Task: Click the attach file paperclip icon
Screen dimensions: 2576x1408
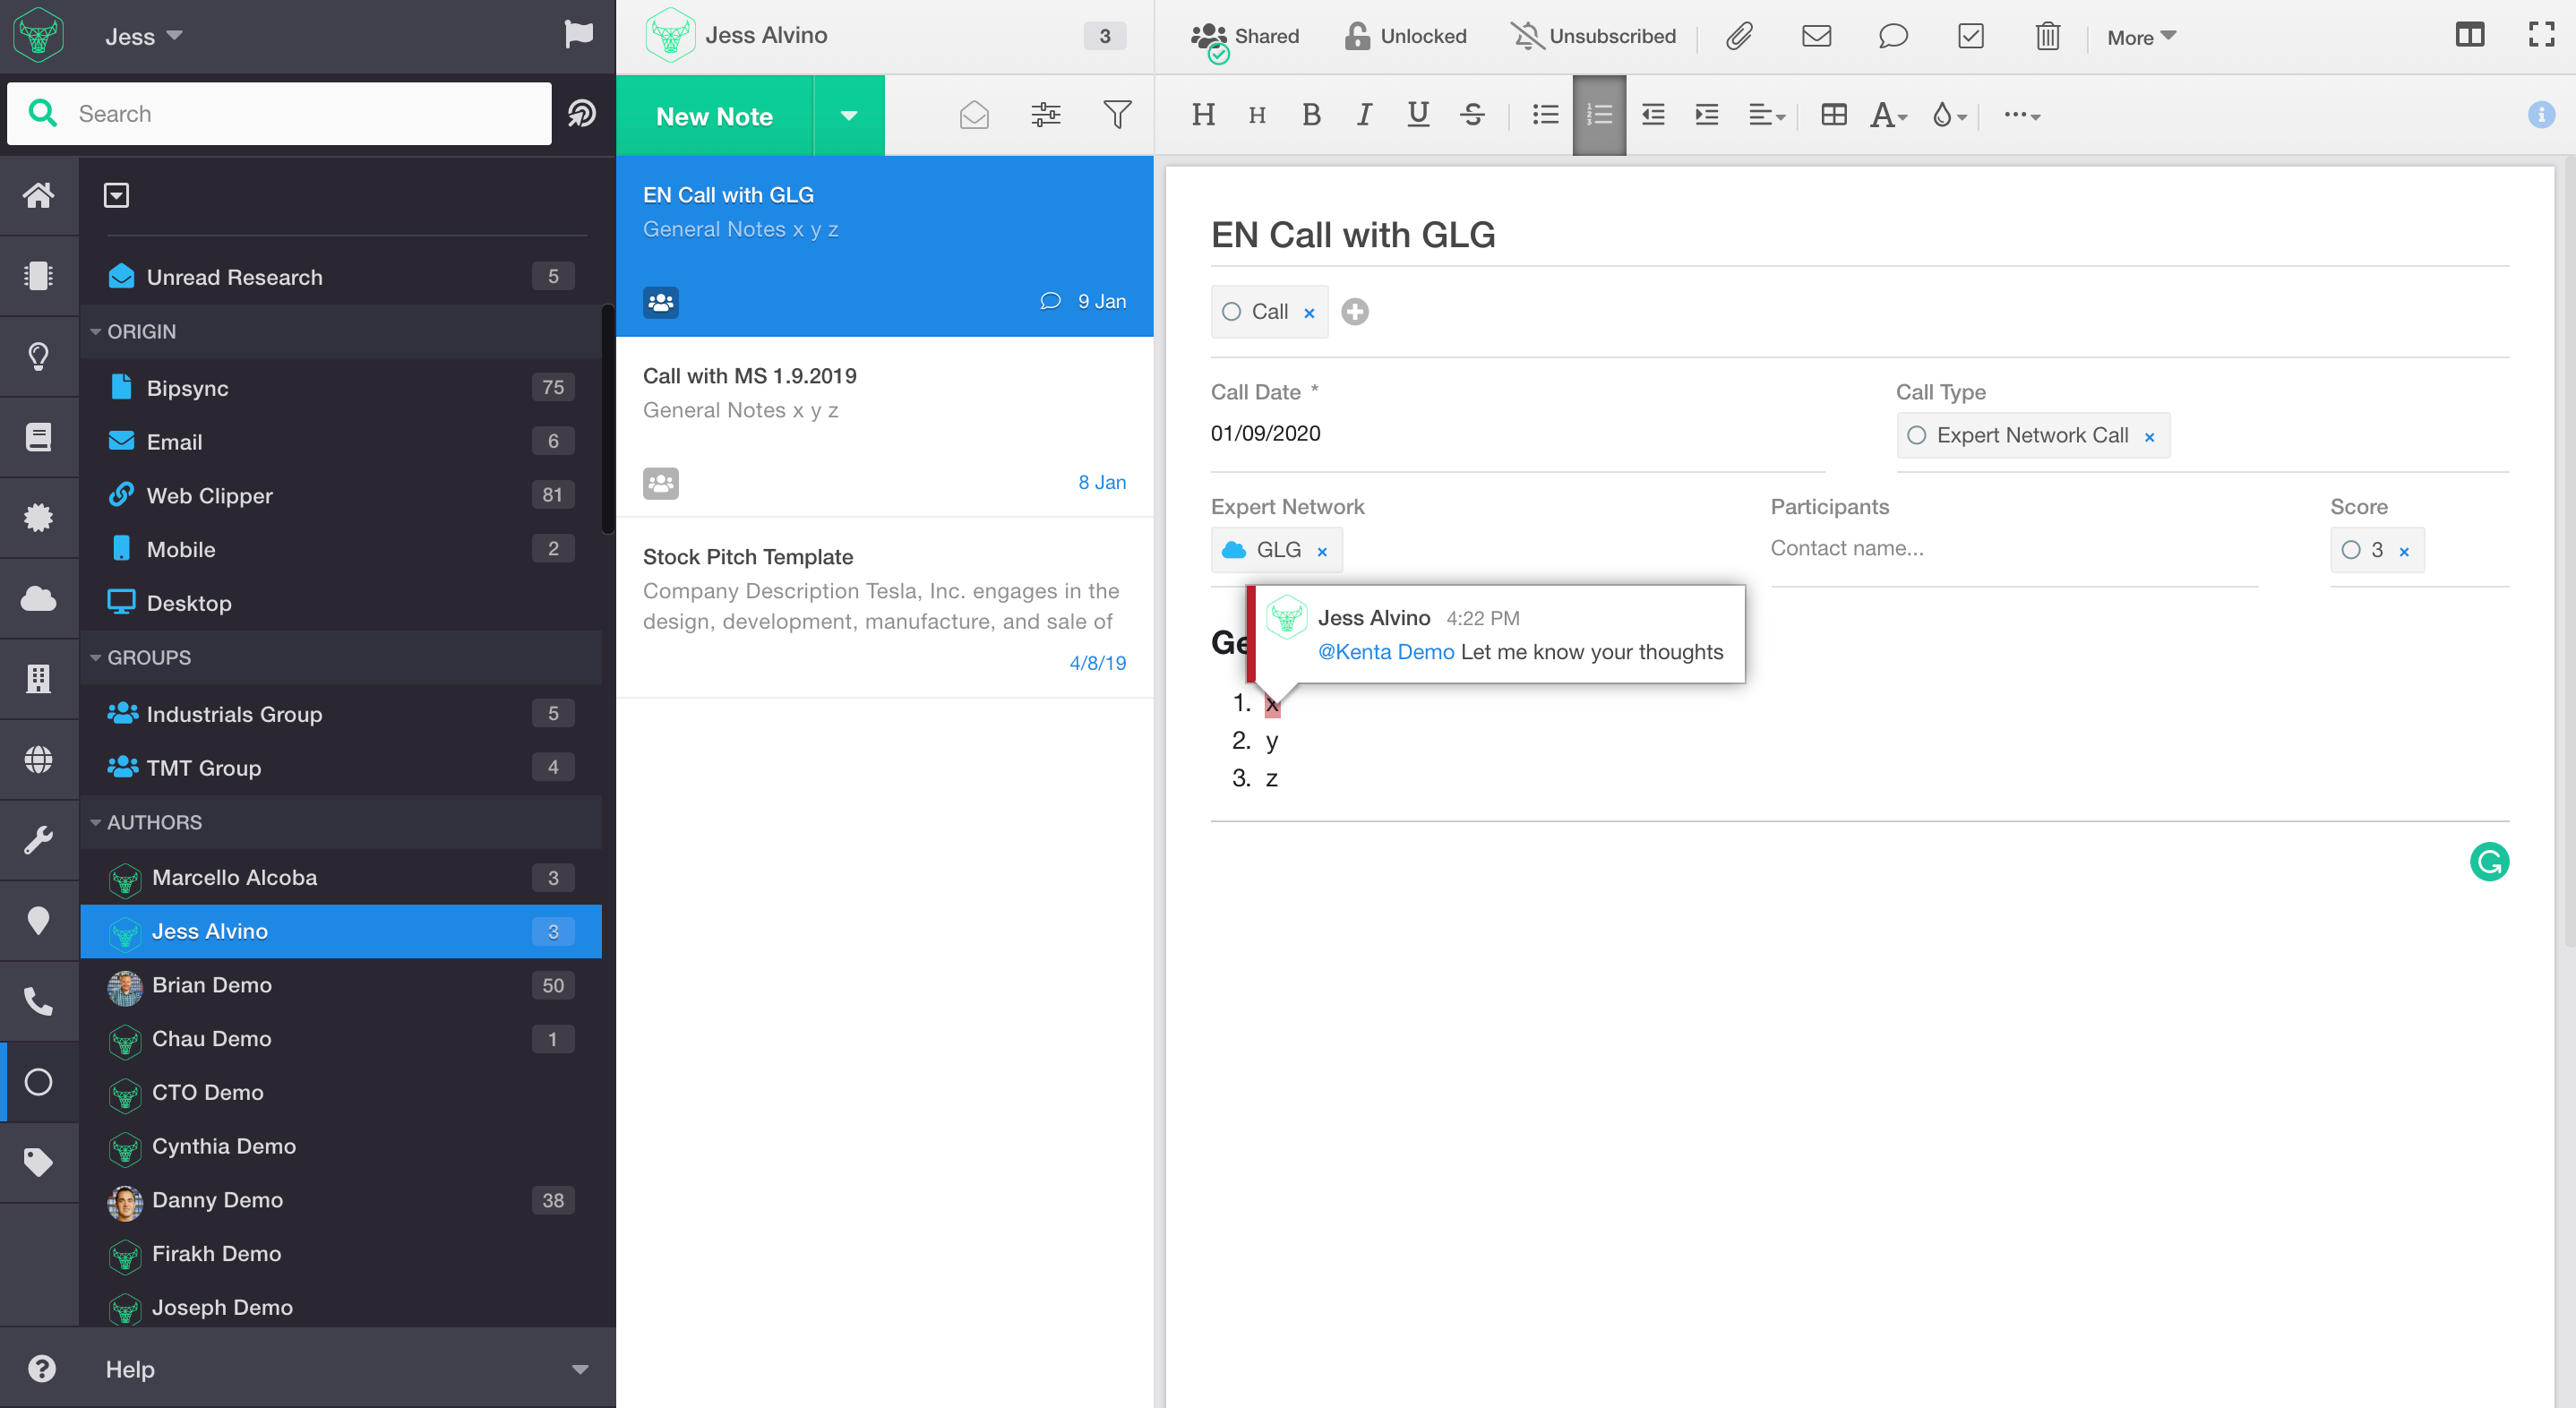Action: (1739, 37)
